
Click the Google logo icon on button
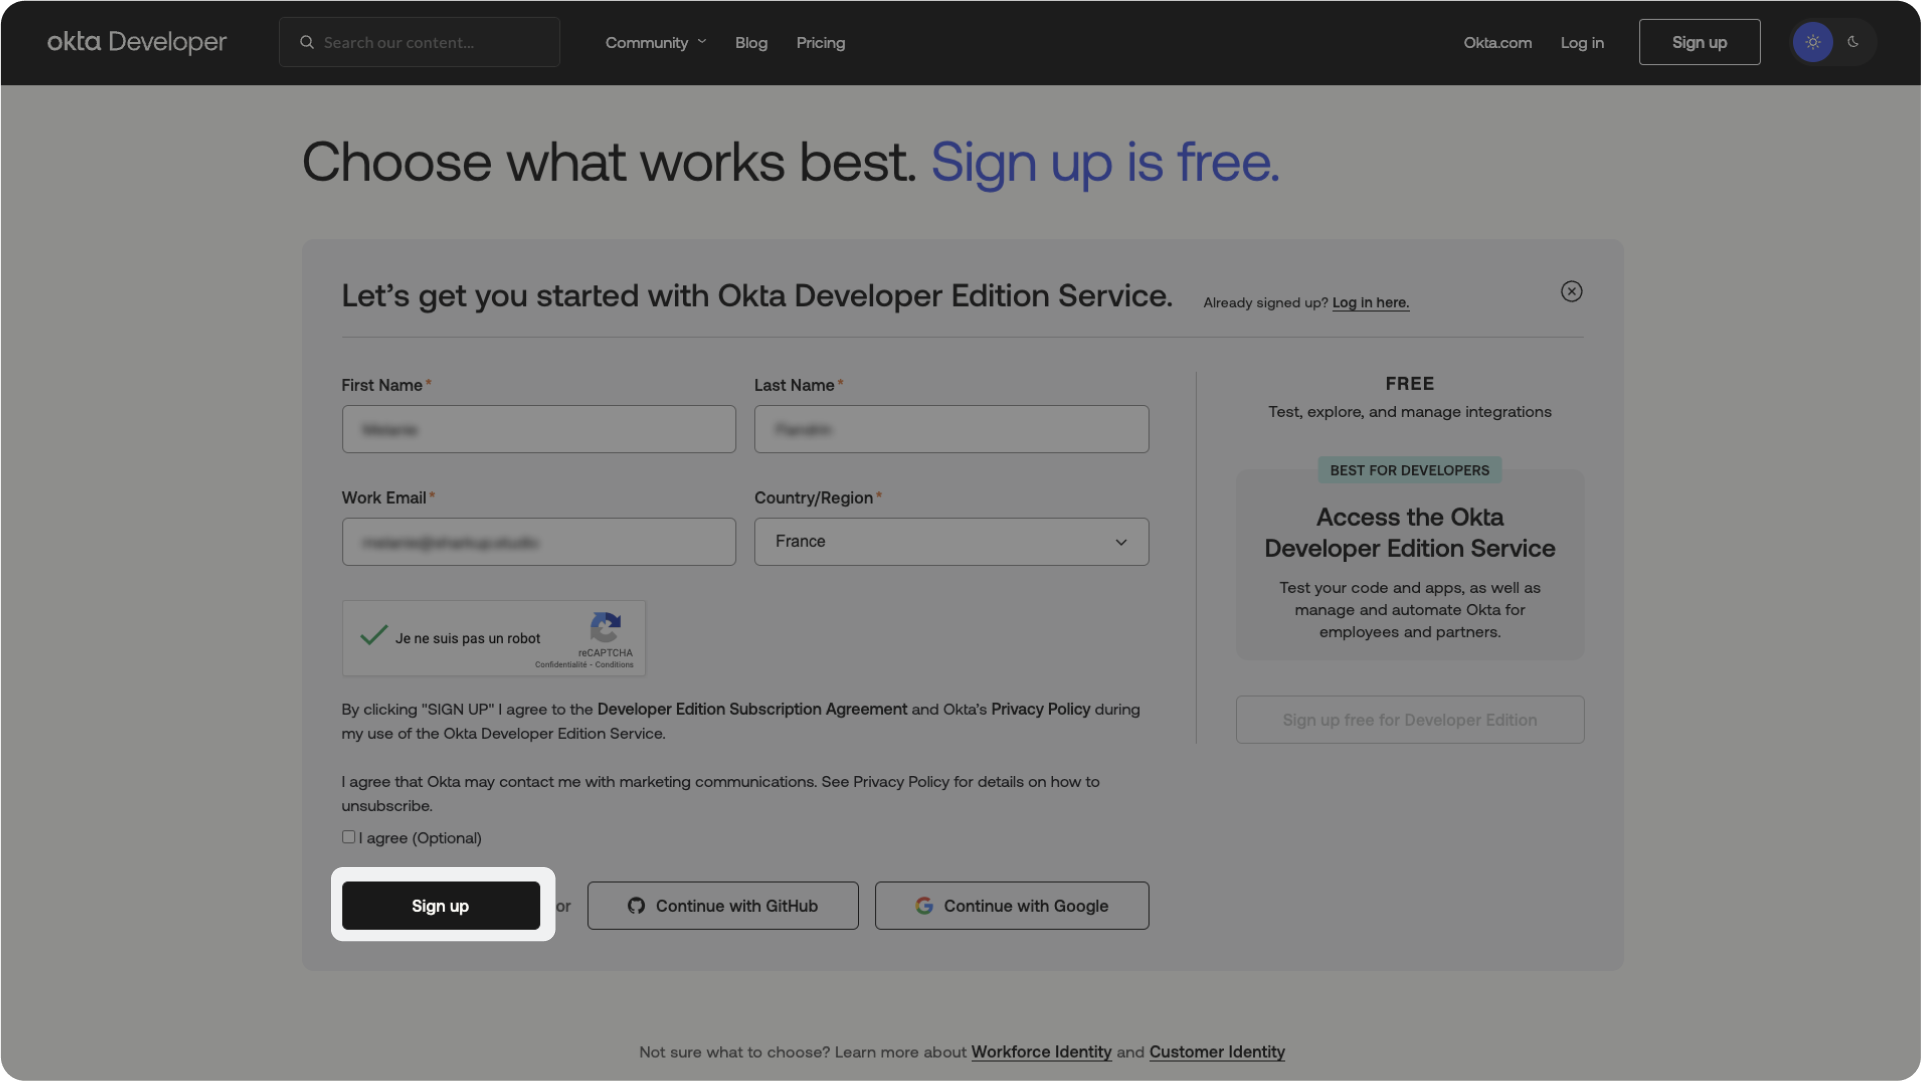[x=925, y=905]
